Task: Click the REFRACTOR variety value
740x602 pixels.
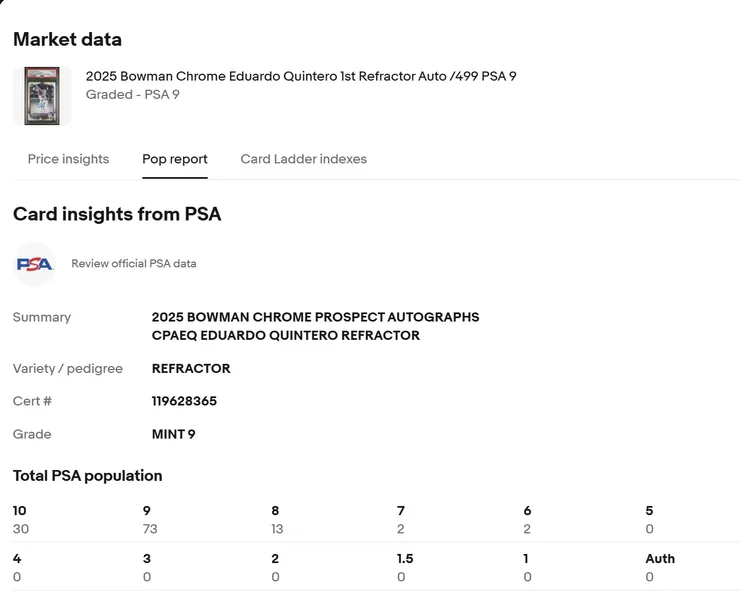Action: coord(191,368)
